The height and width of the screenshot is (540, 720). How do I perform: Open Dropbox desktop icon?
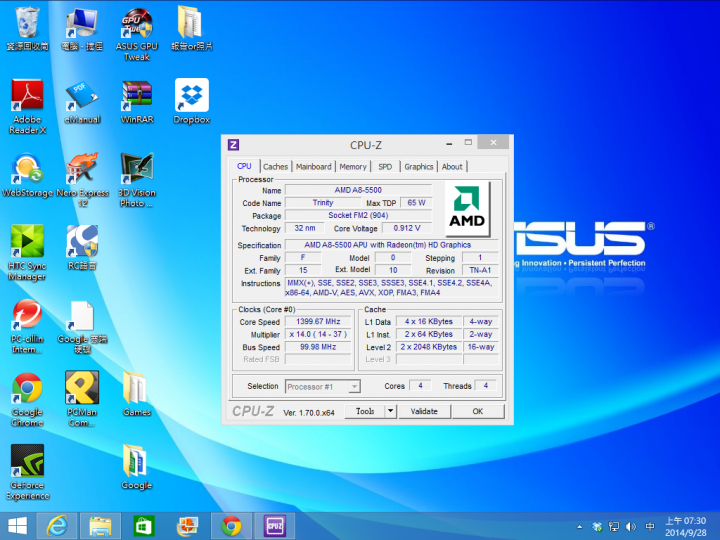click(x=191, y=102)
